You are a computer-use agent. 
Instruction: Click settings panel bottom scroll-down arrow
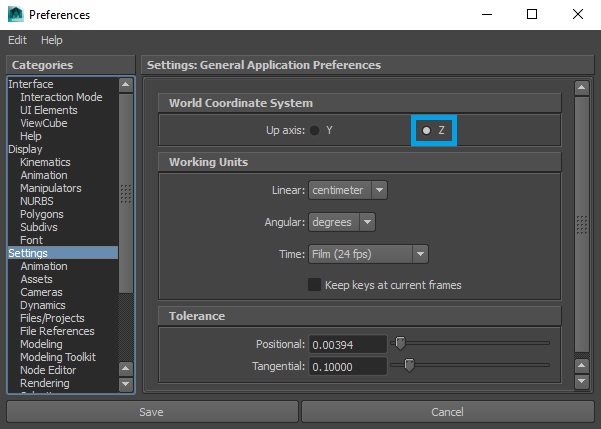[581, 381]
